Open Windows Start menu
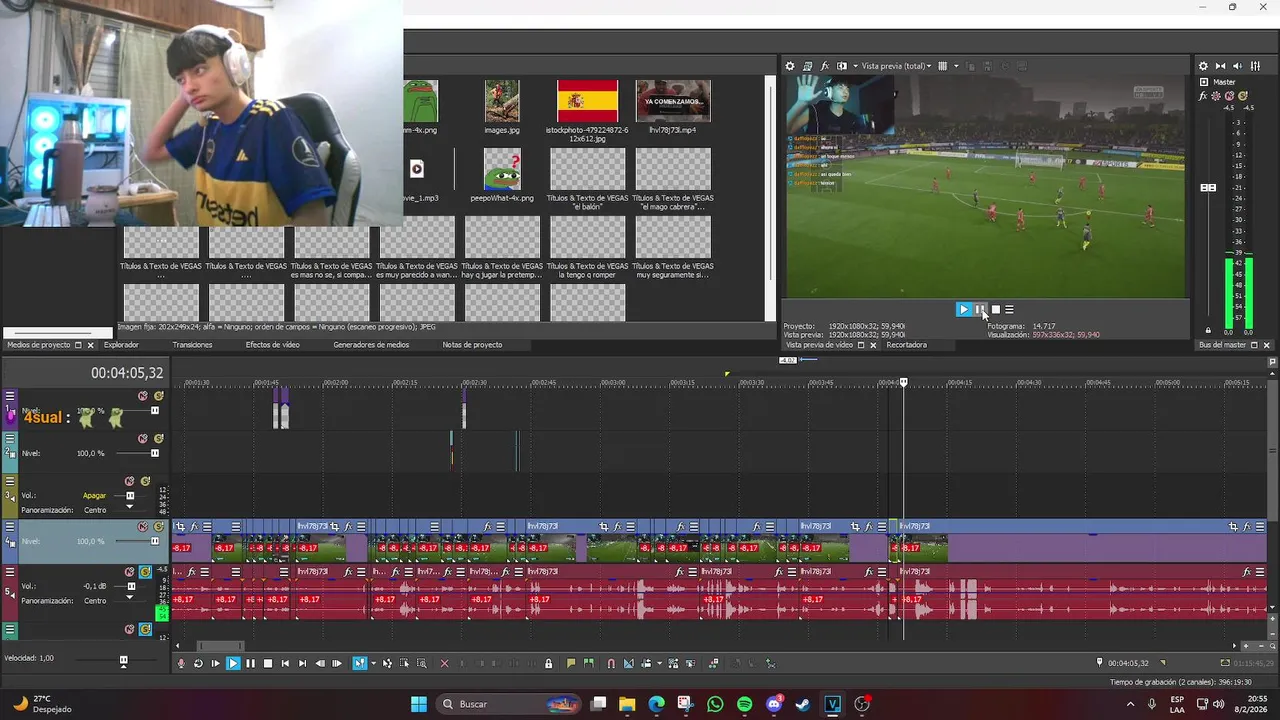Viewport: 1280px width, 720px height. 419,704
